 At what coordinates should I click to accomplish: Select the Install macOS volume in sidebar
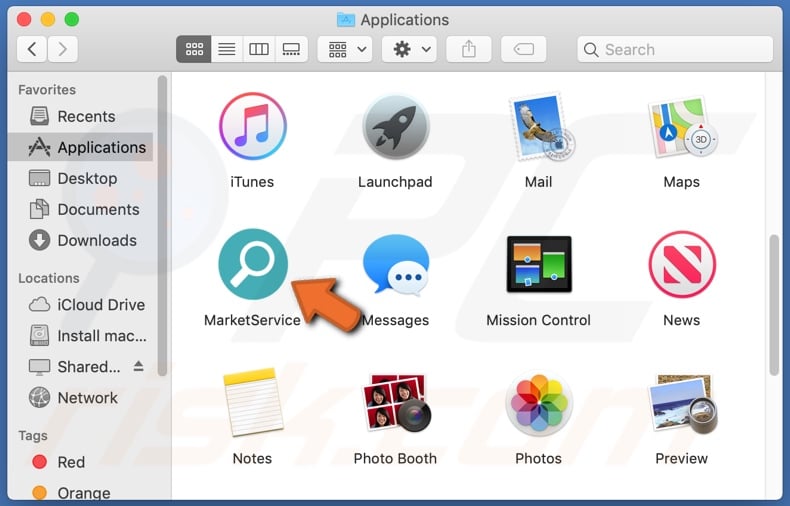81,336
